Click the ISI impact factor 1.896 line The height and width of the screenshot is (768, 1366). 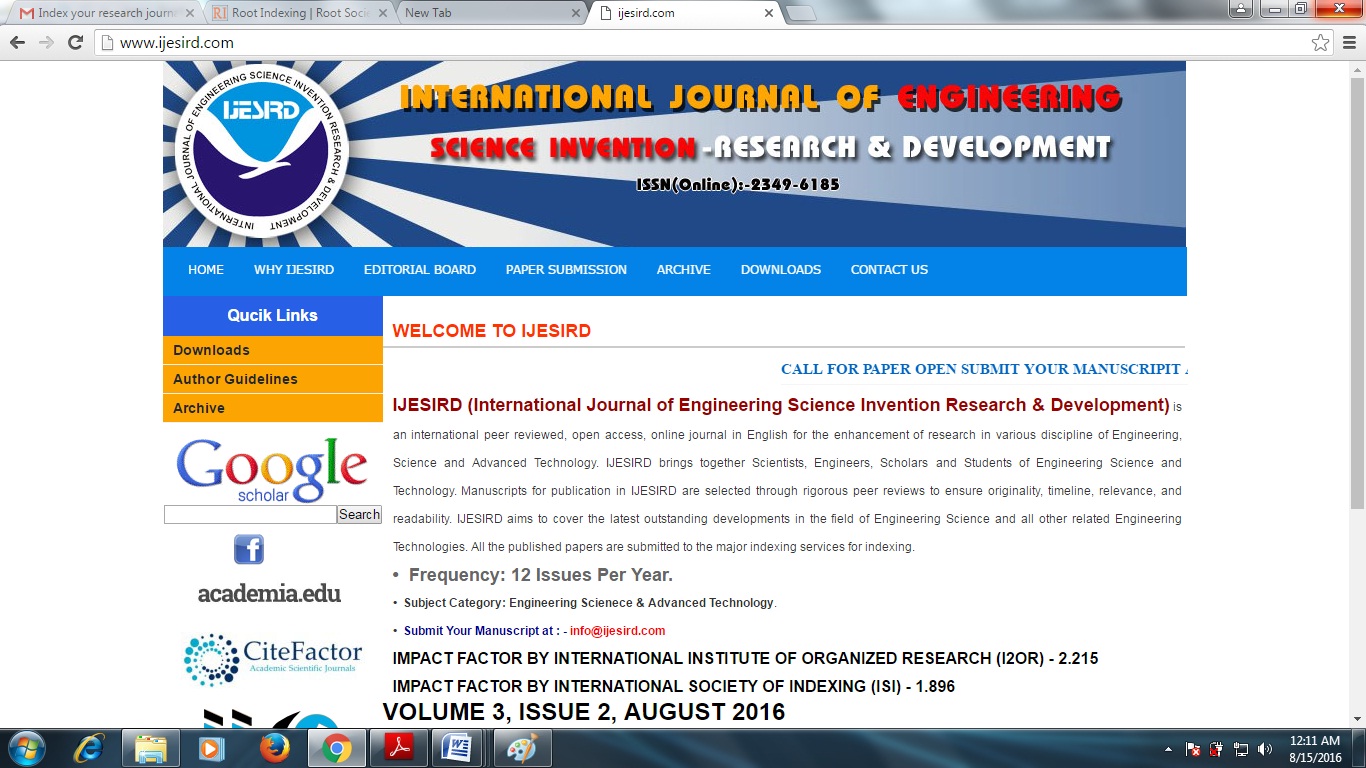674,687
